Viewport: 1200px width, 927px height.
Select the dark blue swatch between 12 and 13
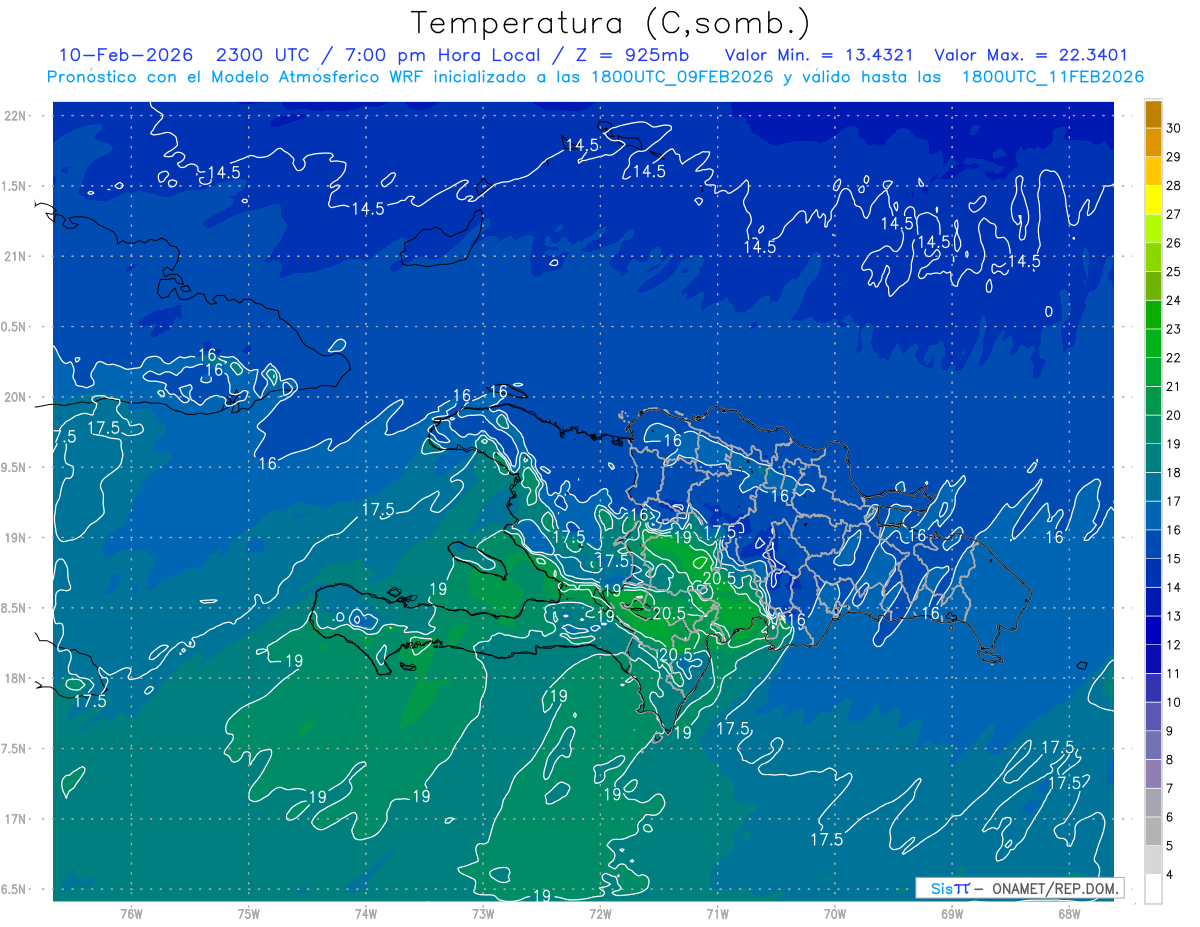point(1153,630)
